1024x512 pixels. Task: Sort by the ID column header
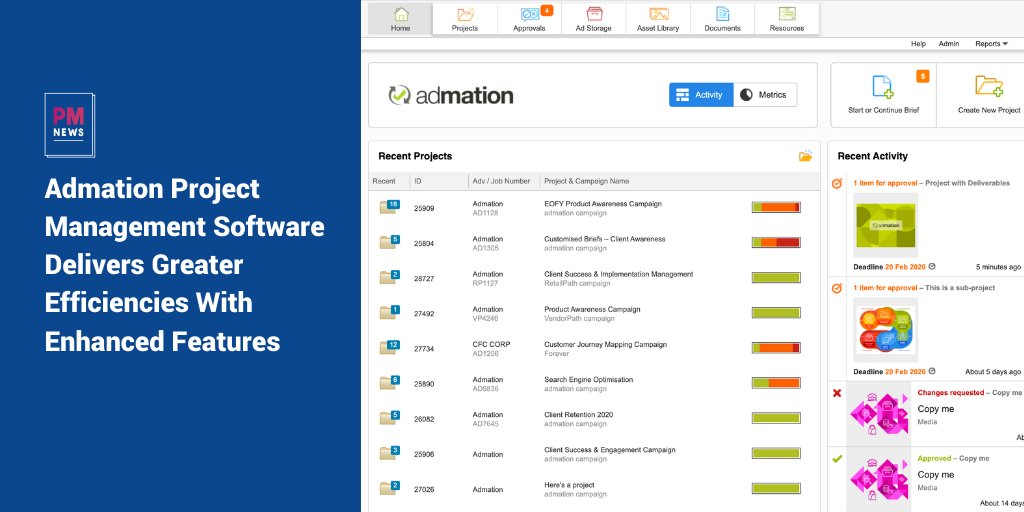click(418, 181)
